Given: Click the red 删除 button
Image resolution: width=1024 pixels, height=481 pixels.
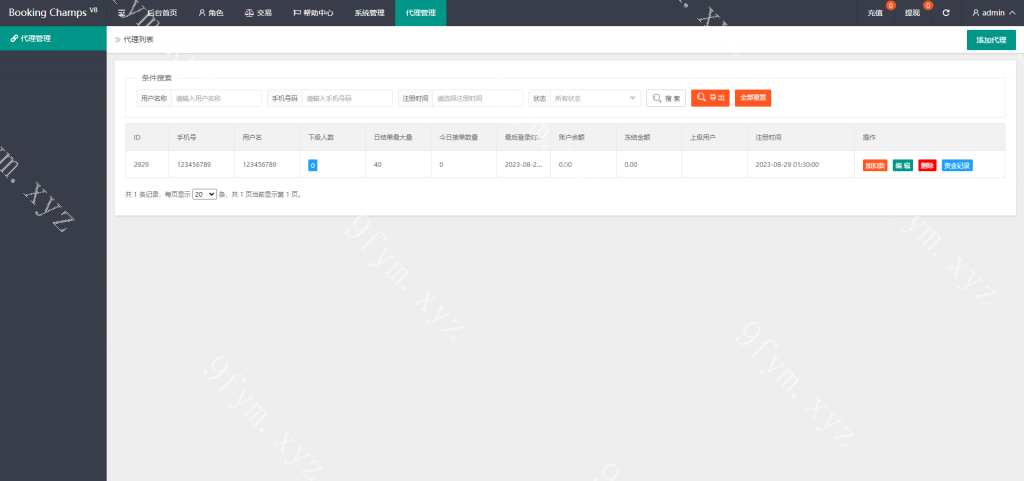Looking at the screenshot, I should 927,165.
